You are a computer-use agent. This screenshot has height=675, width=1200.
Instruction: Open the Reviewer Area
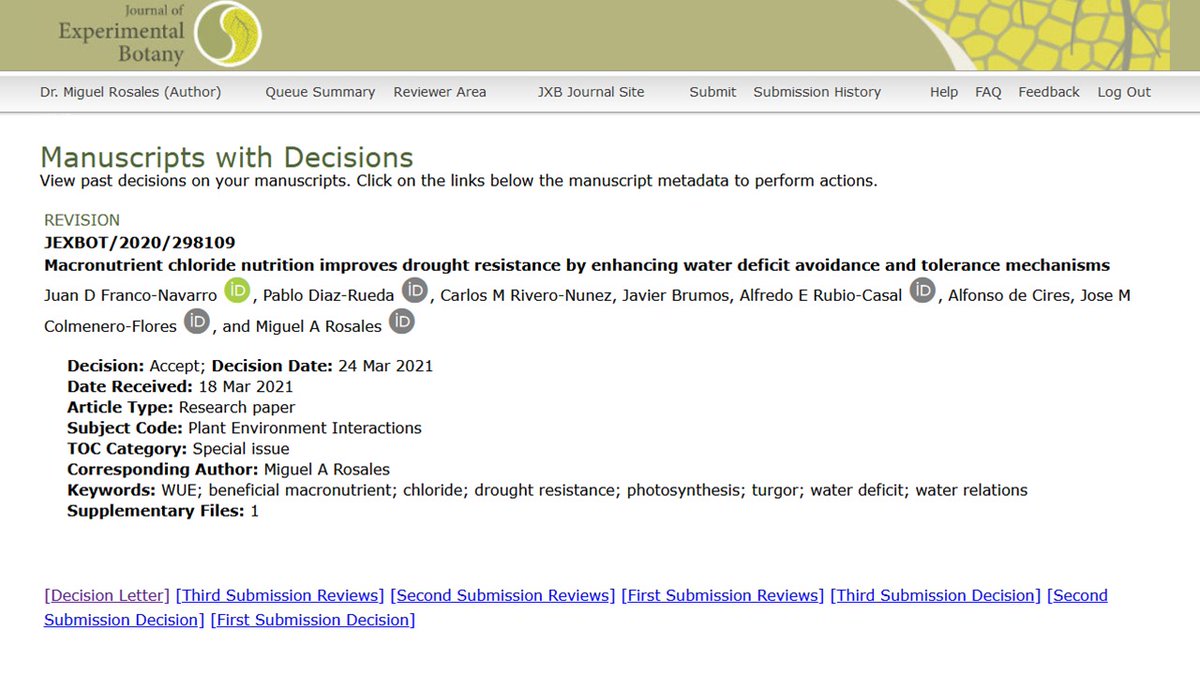coord(440,92)
